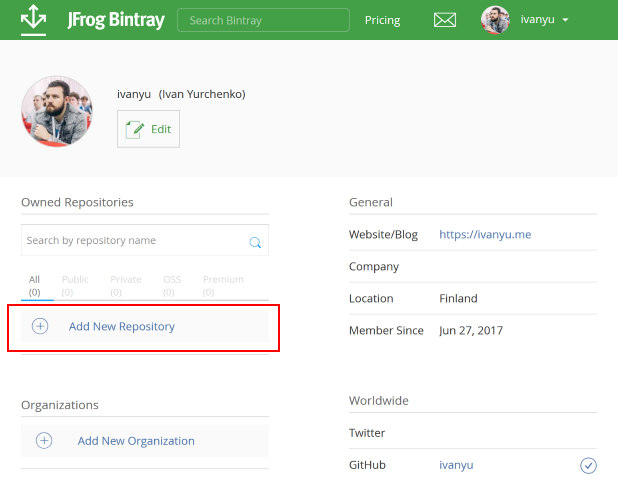Click the Add New Repository link
618x480 pixels.
click(122, 326)
